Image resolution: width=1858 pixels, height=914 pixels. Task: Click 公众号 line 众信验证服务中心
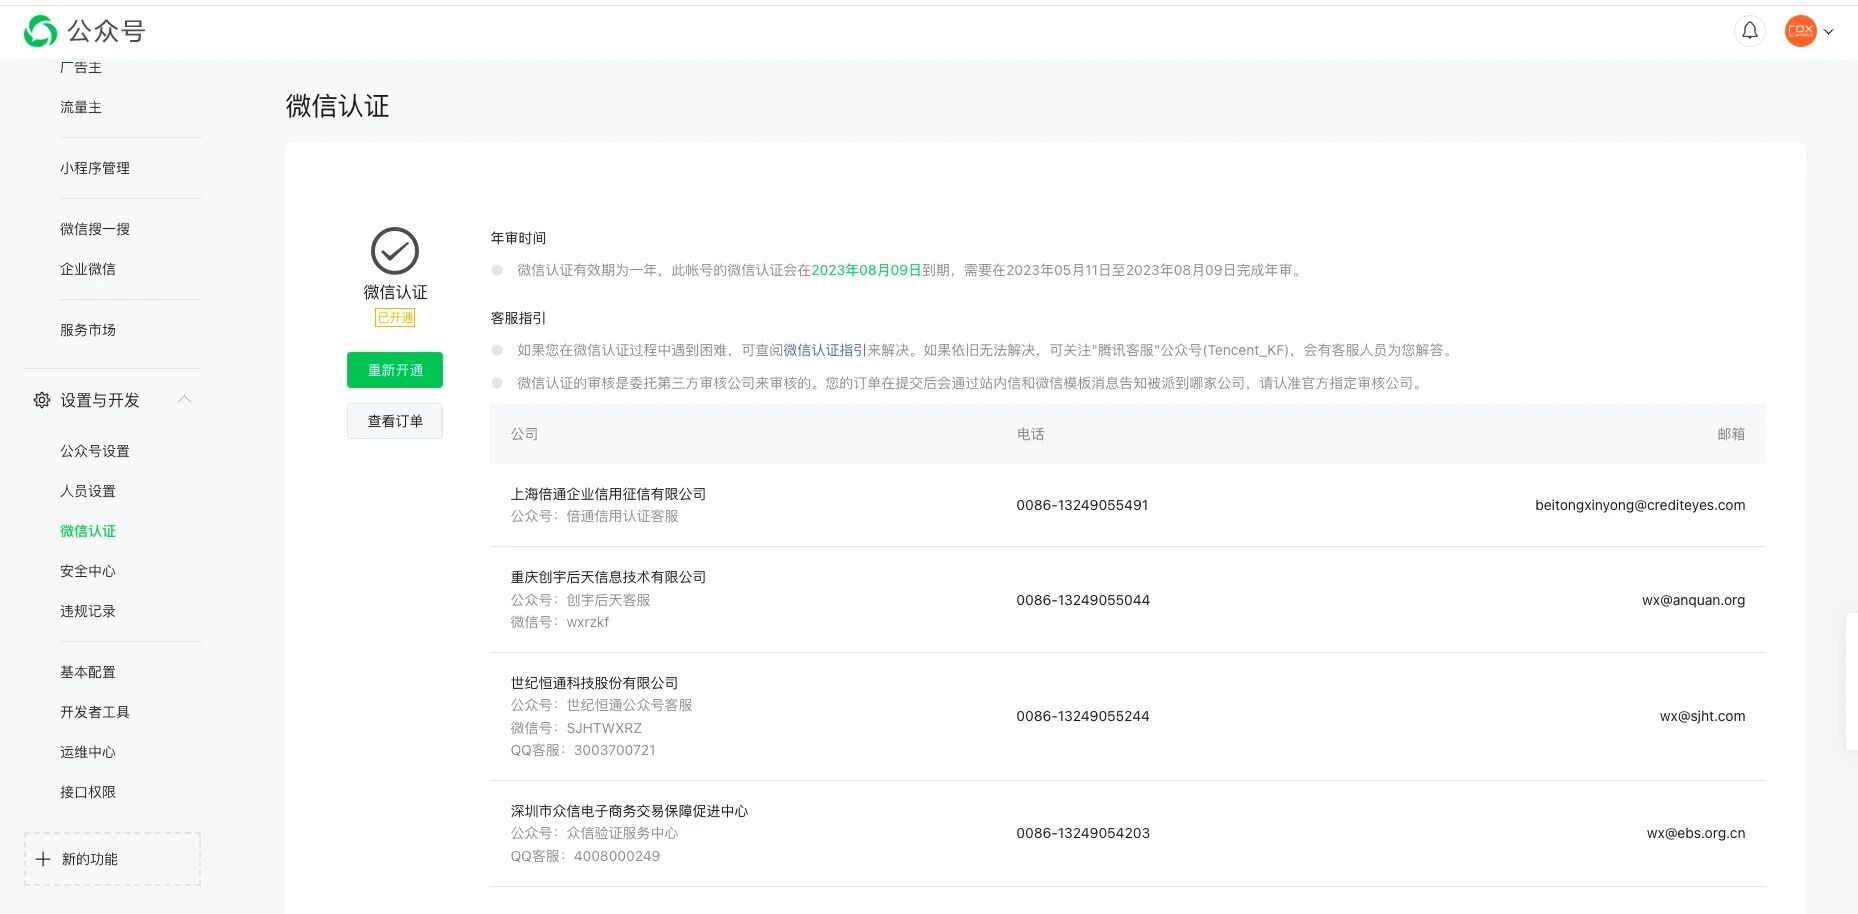coord(595,833)
